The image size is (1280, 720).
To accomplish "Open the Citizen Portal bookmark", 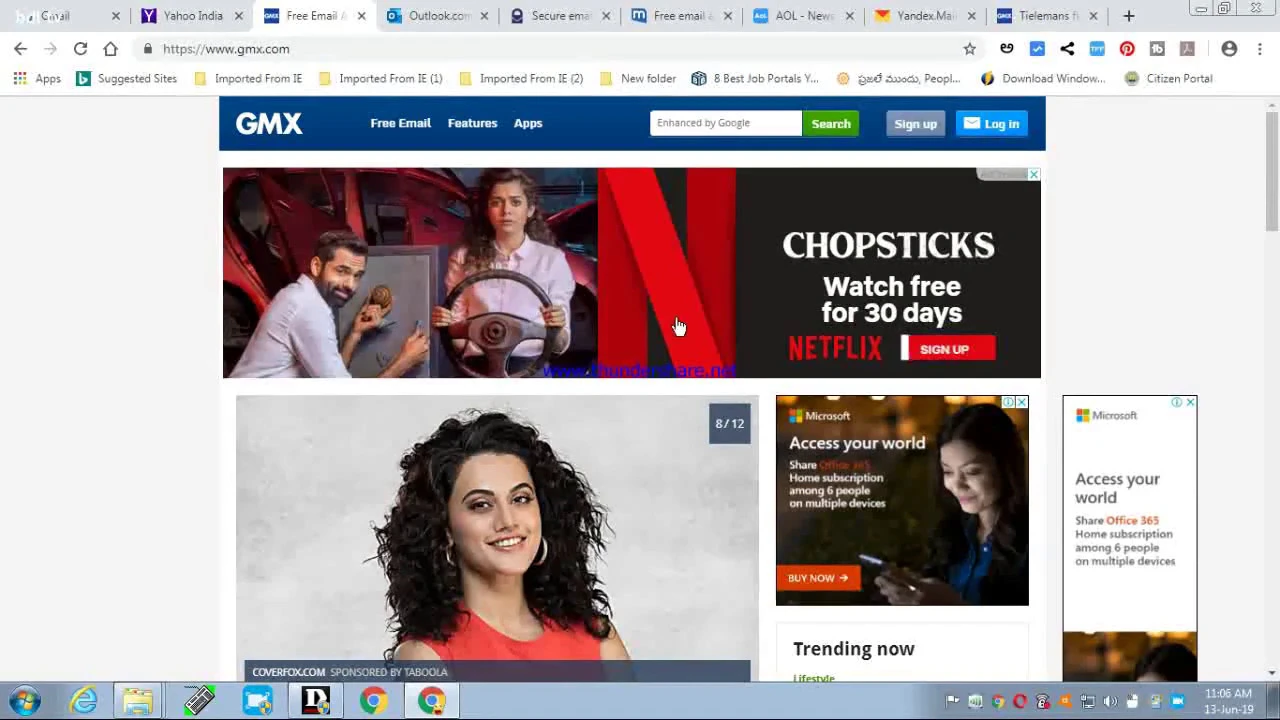I will [x=1168, y=78].
